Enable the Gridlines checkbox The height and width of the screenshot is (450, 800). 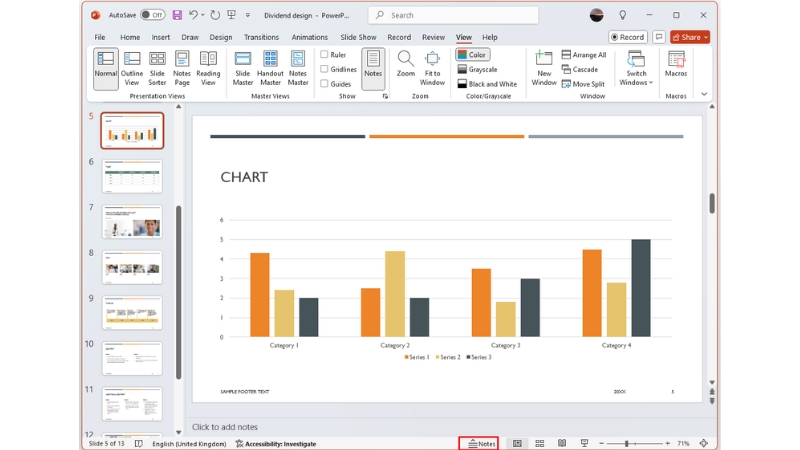[324, 69]
